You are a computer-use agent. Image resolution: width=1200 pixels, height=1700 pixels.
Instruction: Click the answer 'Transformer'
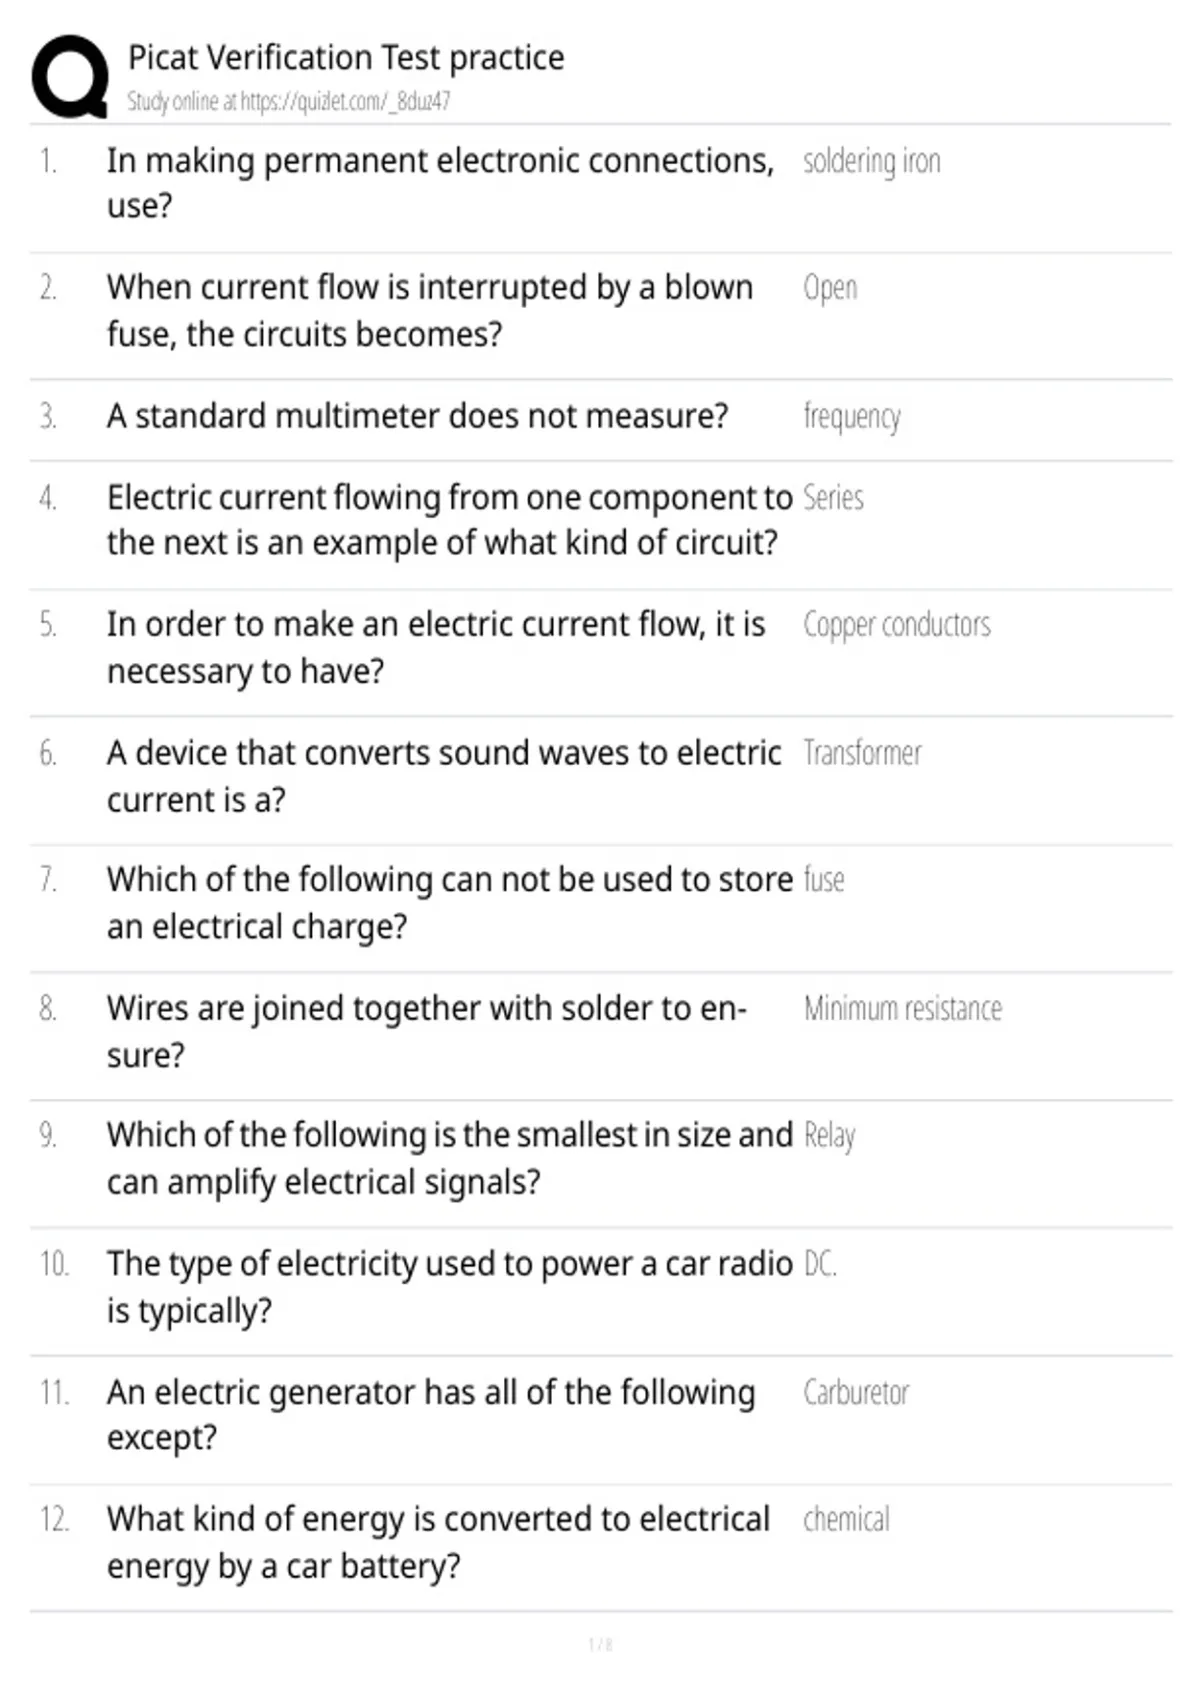tap(862, 753)
